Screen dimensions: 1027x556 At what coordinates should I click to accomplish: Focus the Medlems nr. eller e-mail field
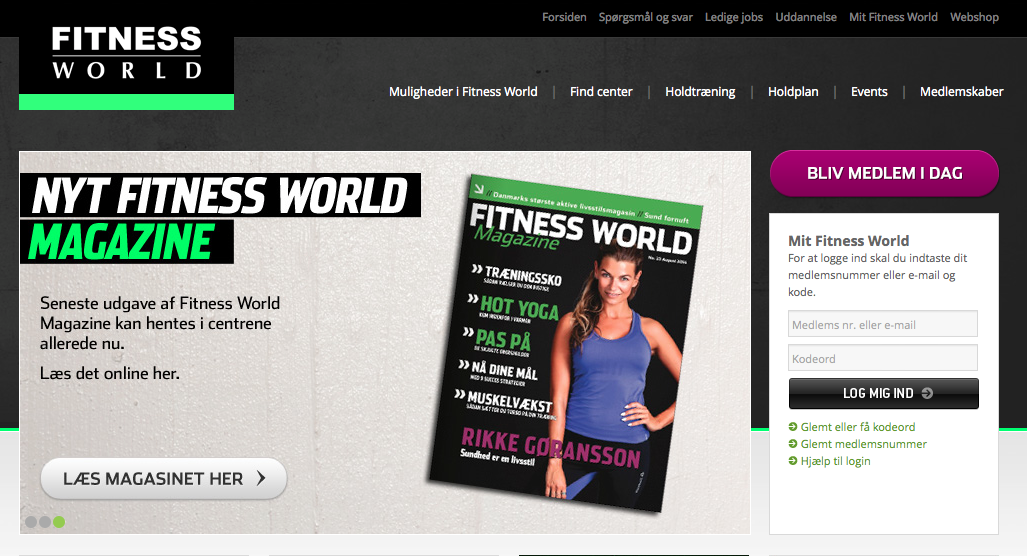pyautogui.click(x=883, y=324)
